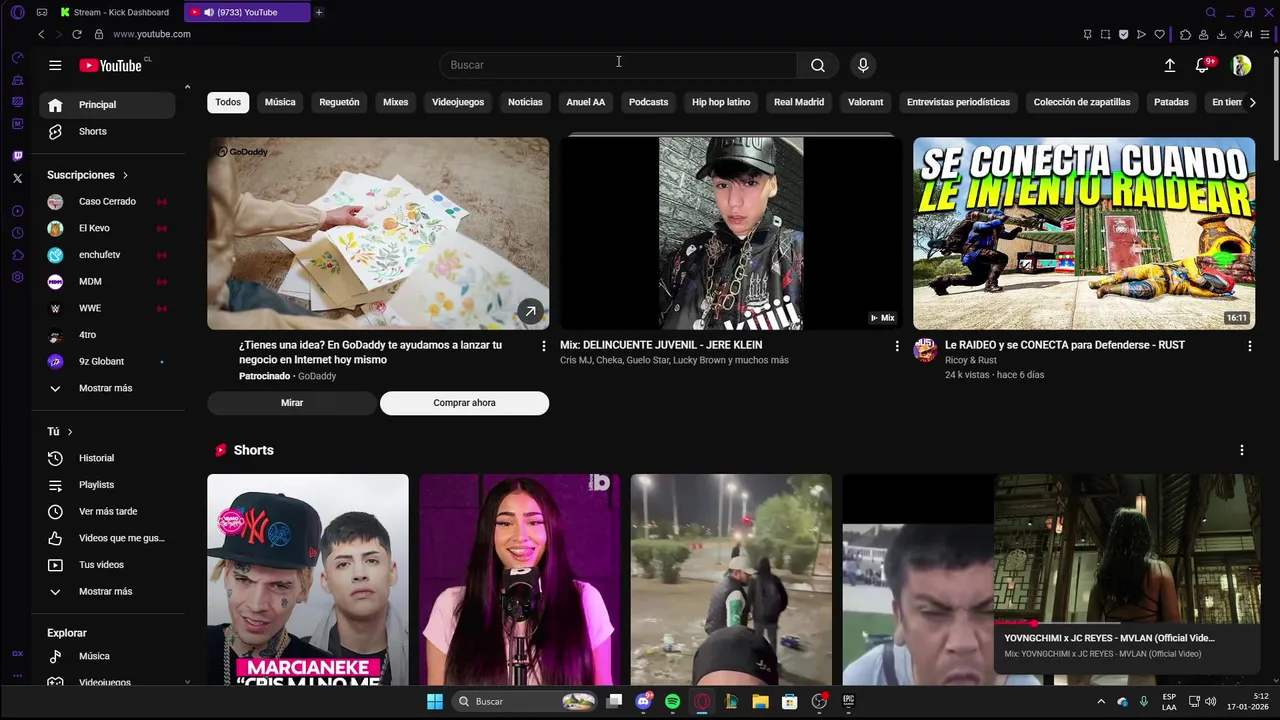Select the Hip hop latino chip
Viewport: 1280px width, 720px height.
[x=721, y=102]
